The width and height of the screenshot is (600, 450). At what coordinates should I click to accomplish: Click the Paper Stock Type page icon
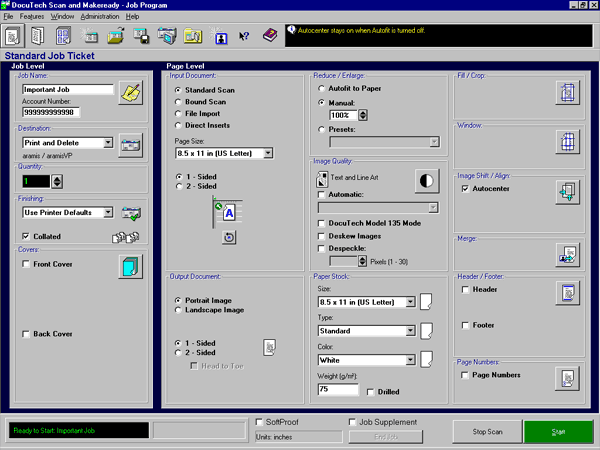(x=426, y=331)
